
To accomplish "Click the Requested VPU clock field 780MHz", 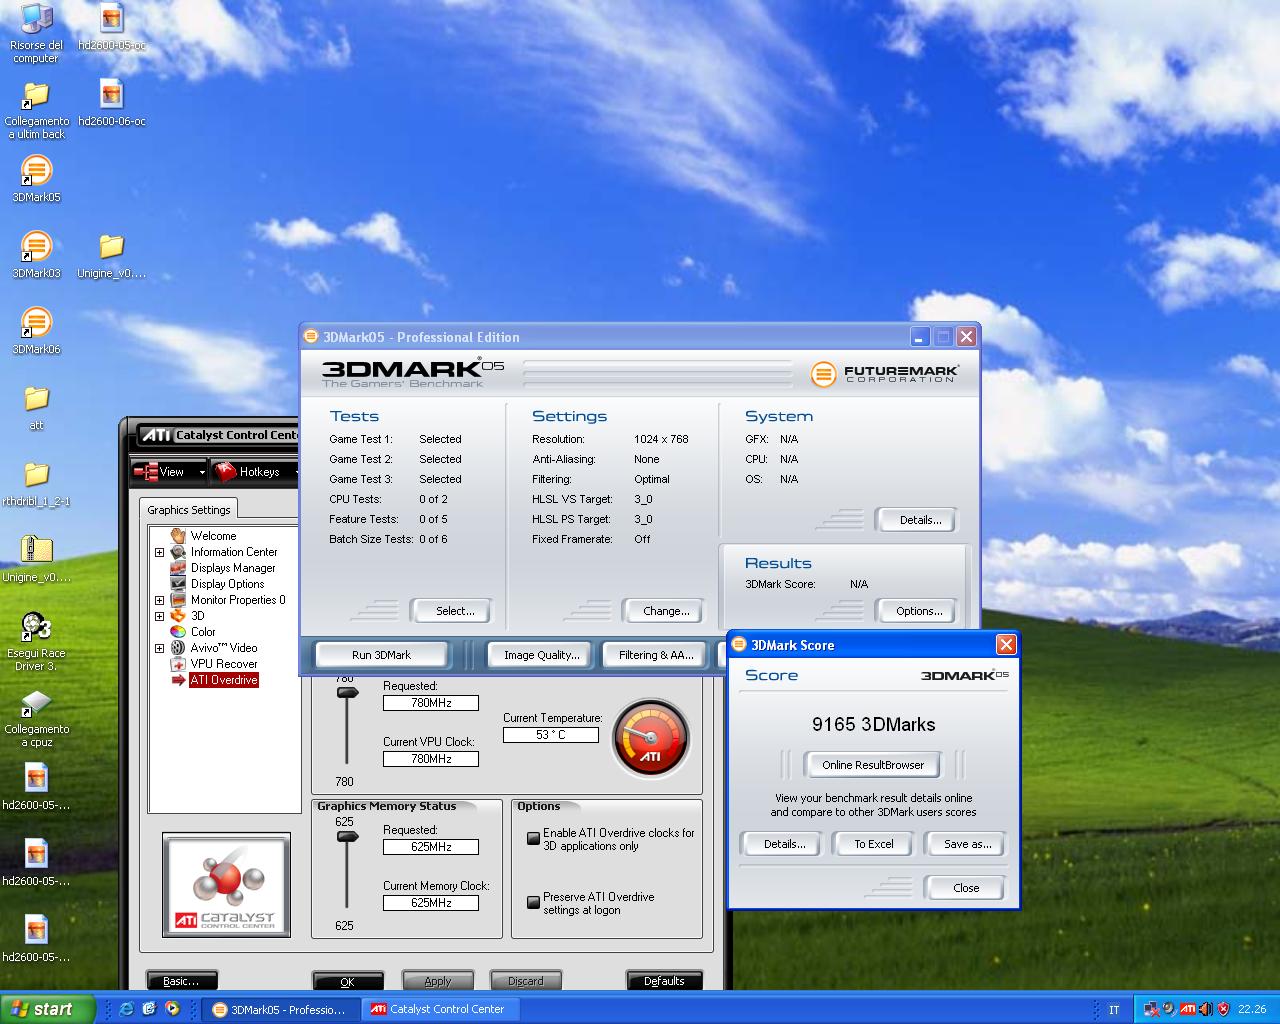I will coord(431,703).
